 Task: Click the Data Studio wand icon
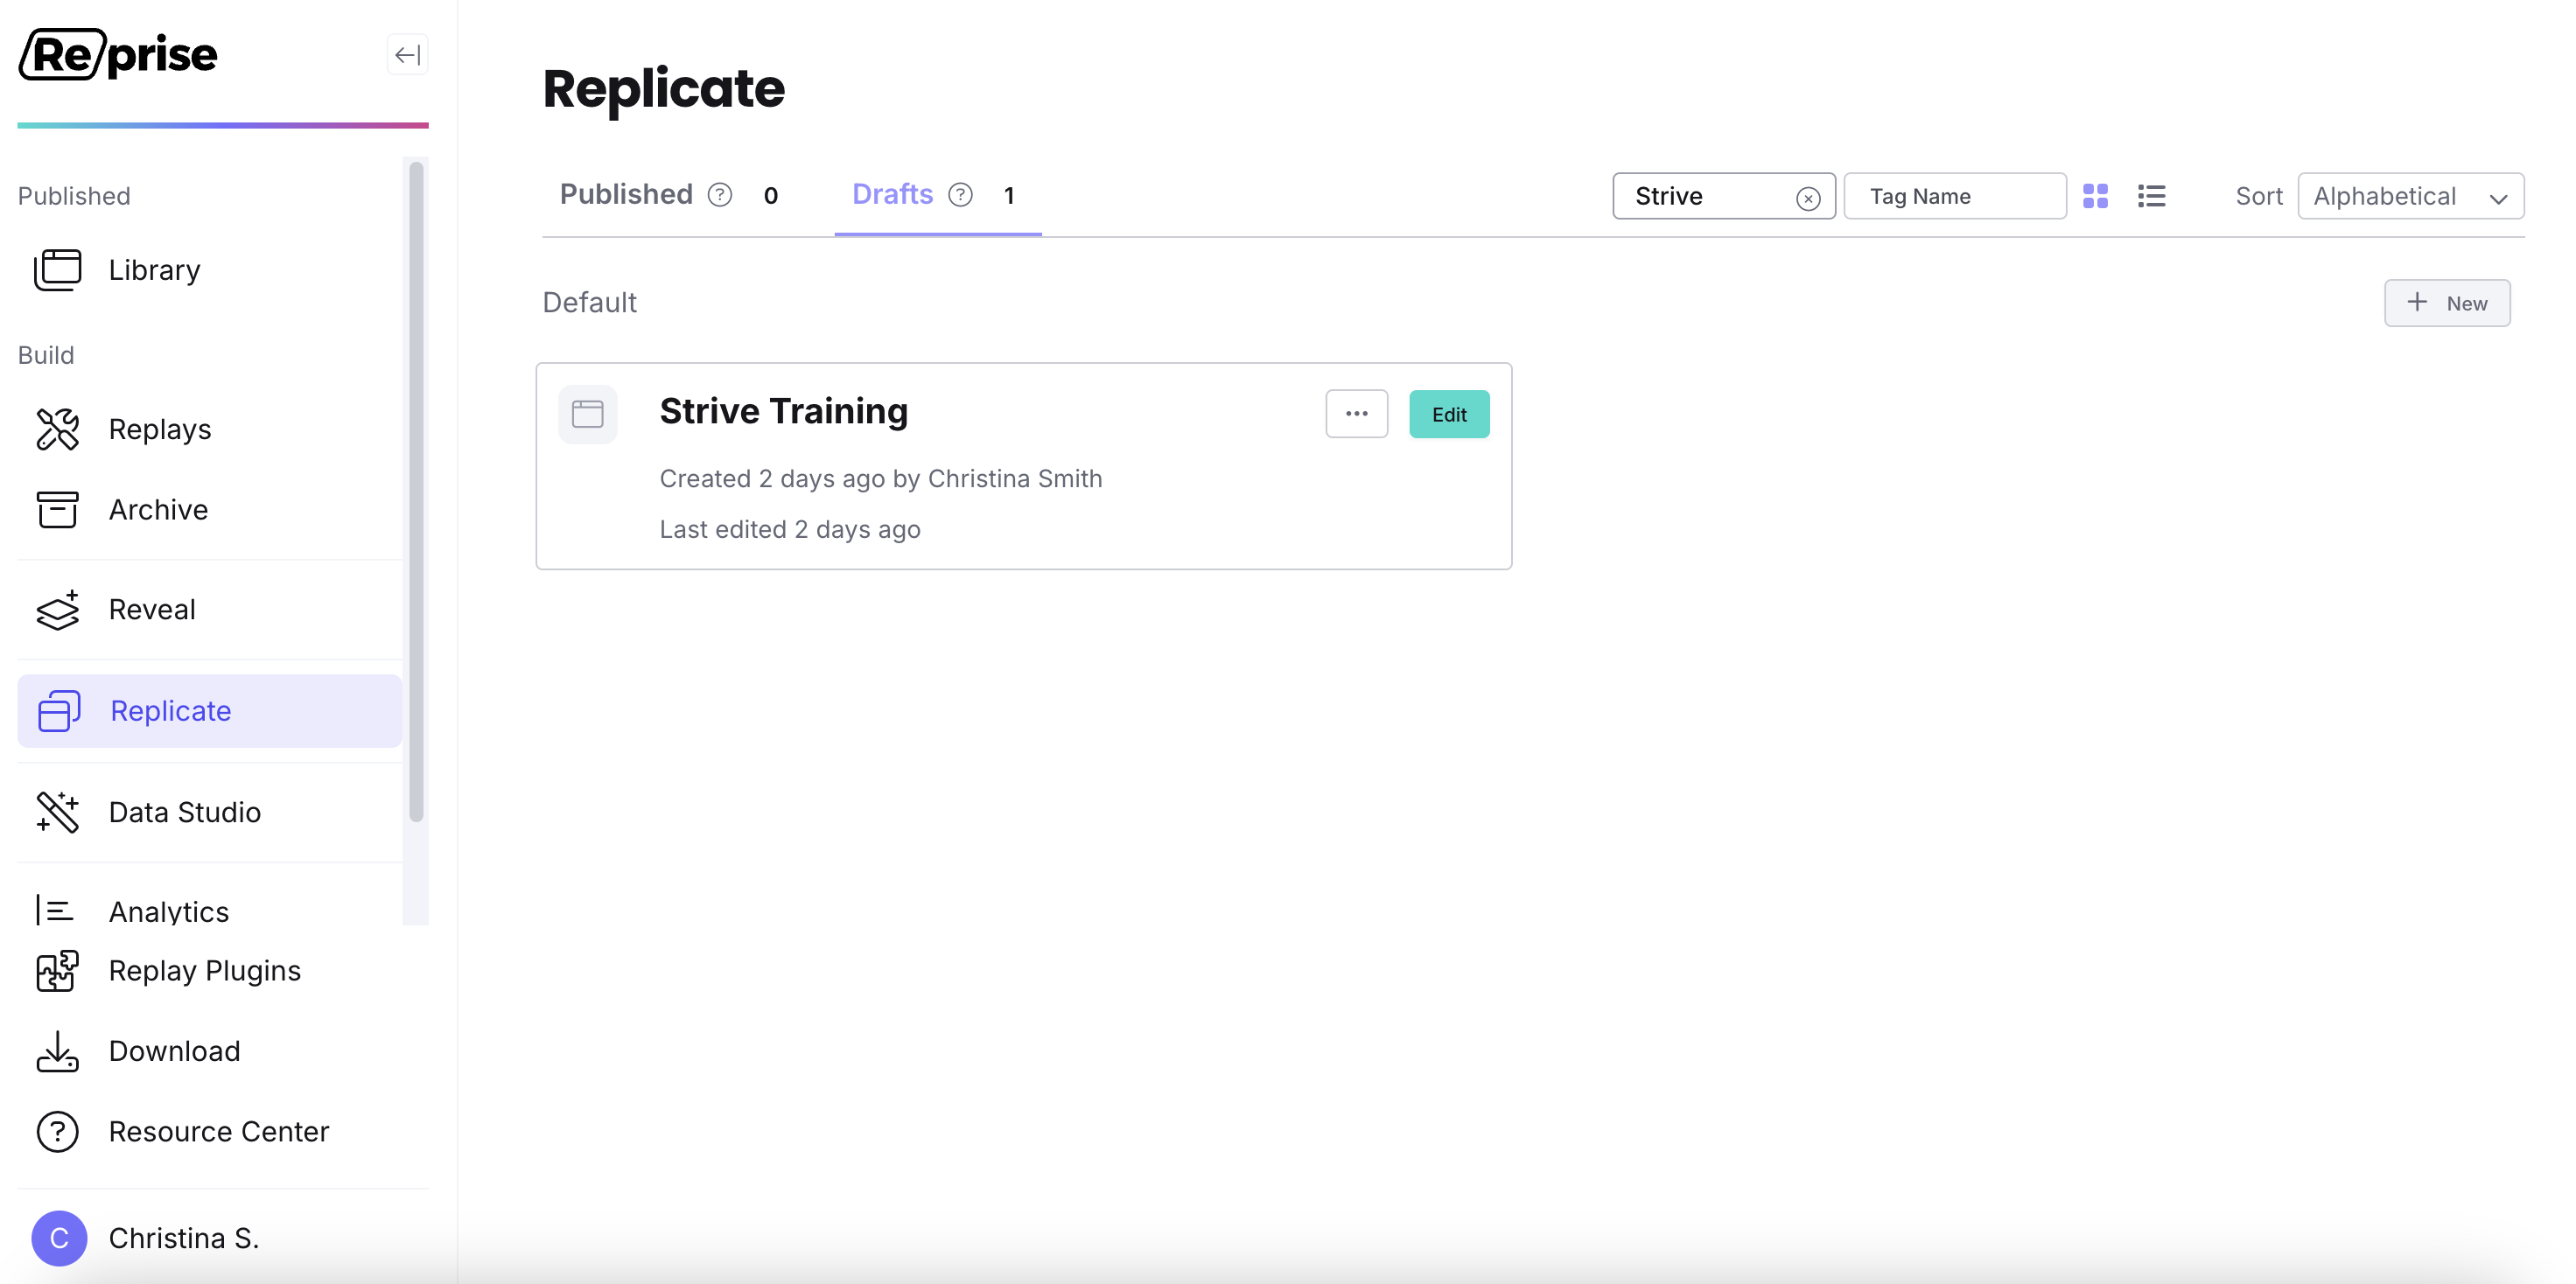pos(57,812)
